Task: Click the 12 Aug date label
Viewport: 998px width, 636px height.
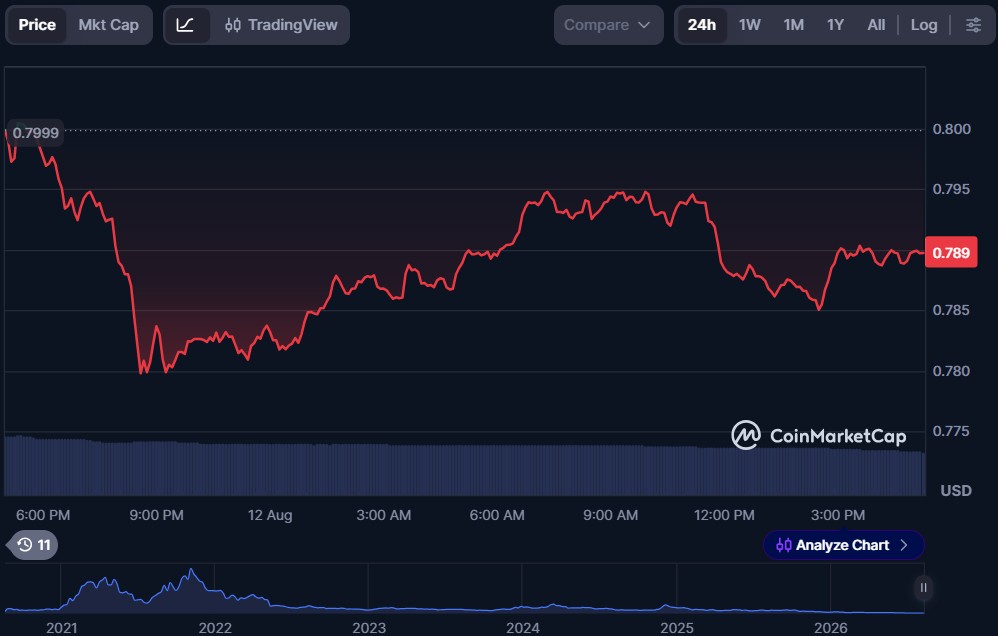Action: click(270, 515)
